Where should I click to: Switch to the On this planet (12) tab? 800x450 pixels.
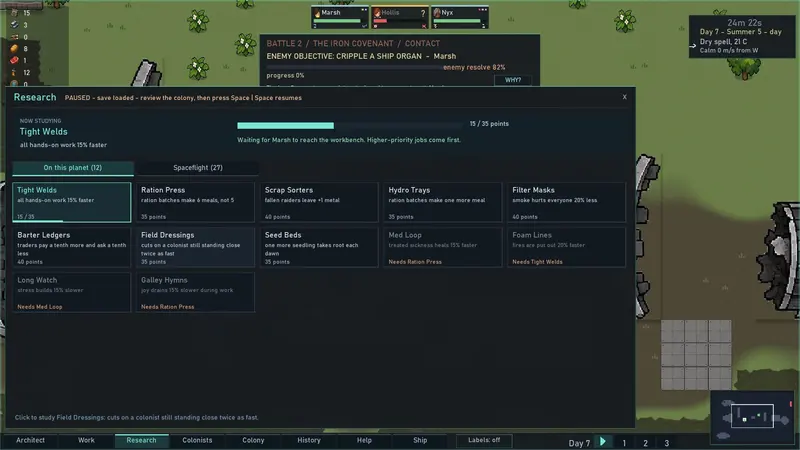click(73, 168)
